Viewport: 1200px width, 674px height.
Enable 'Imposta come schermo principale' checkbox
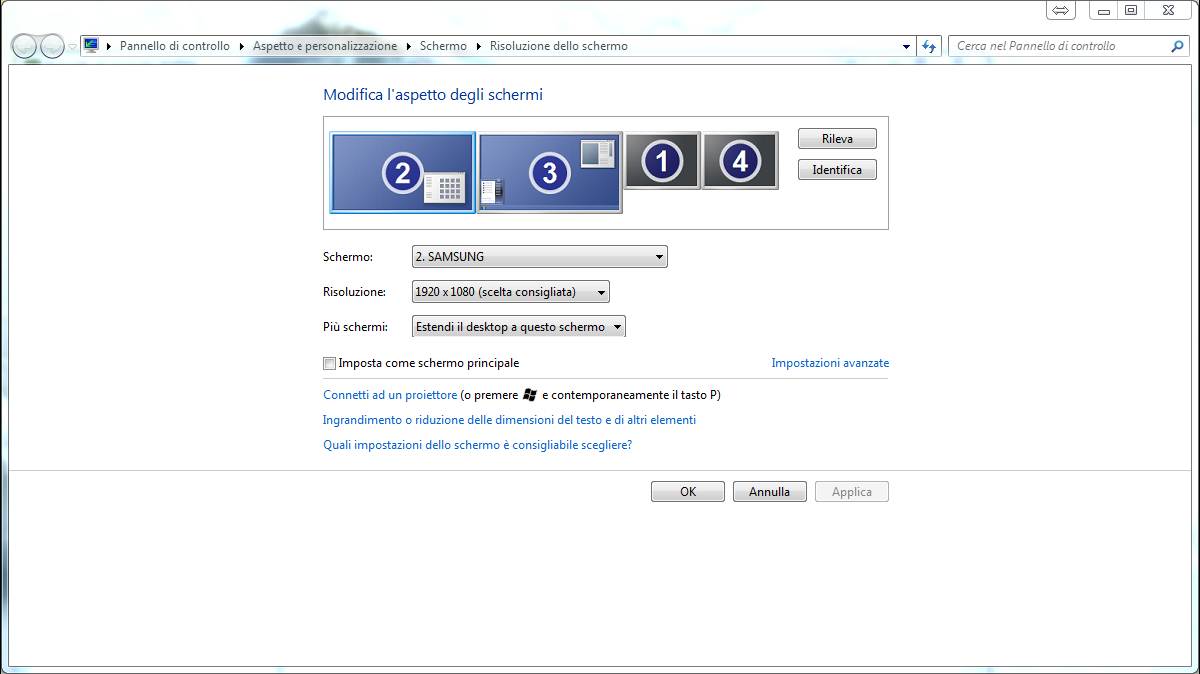pyautogui.click(x=330, y=364)
